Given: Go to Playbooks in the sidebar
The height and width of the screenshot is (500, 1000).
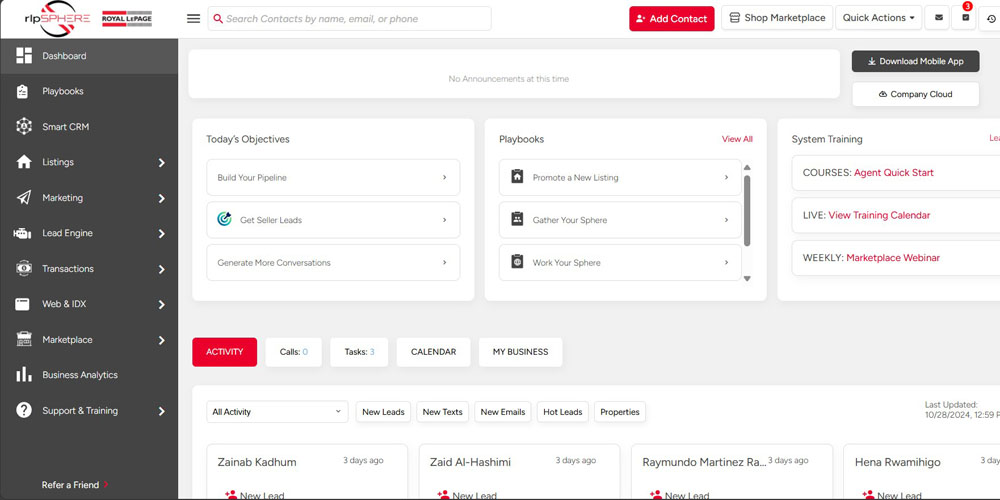Looking at the screenshot, I should (x=62, y=91).
